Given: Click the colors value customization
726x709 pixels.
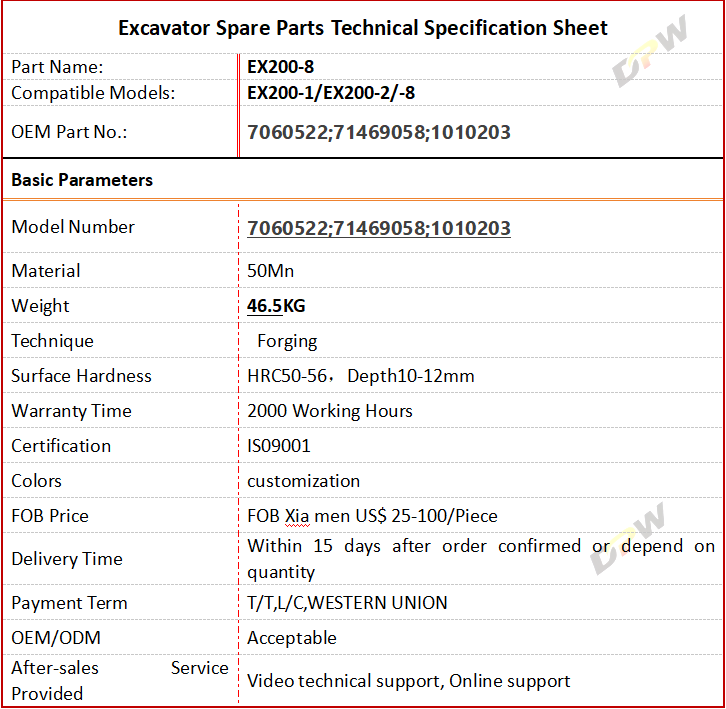Looking at the screenshot, I should click(x=303, y=481).
